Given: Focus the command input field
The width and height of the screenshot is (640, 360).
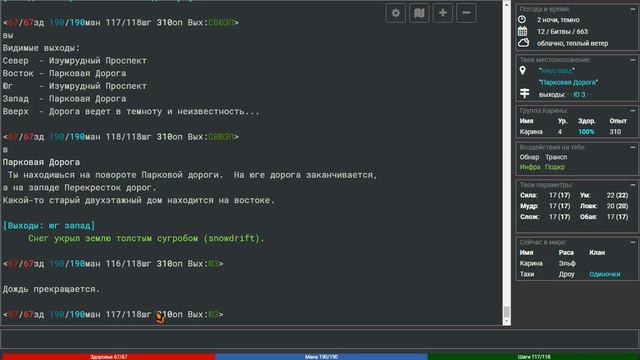Looking at the screenshot, I should coord(320,339).
